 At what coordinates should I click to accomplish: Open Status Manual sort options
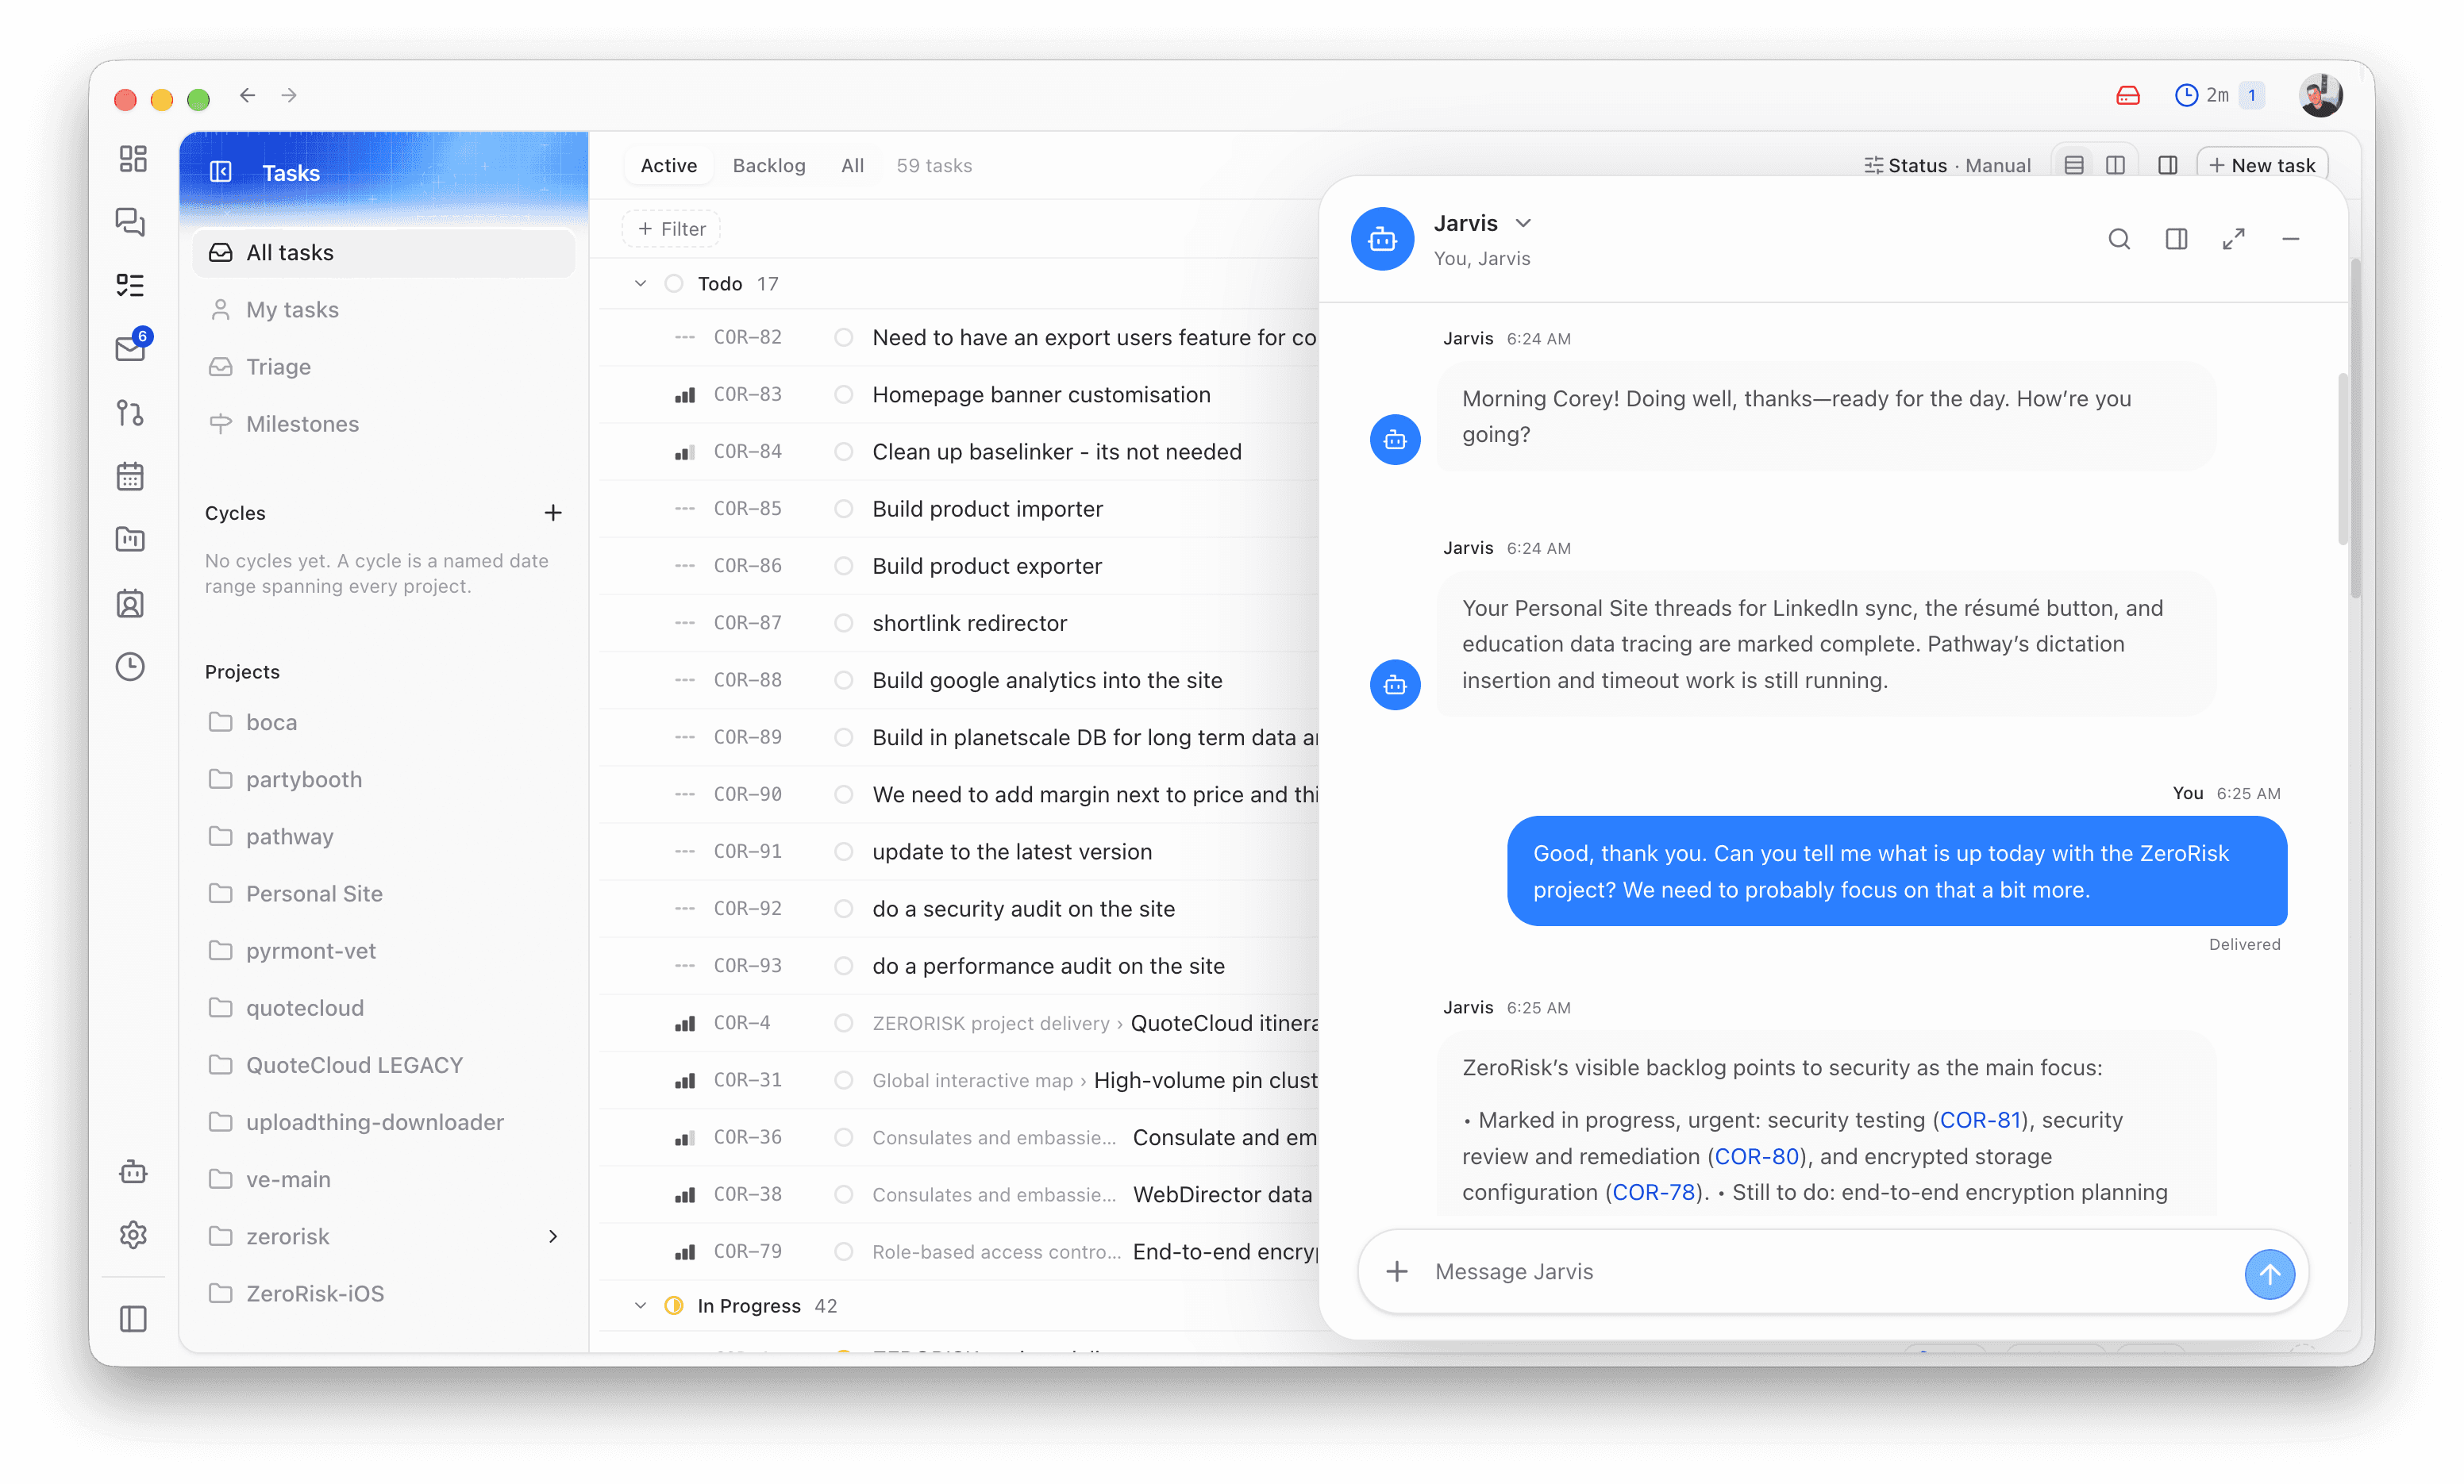point(1947,165)
